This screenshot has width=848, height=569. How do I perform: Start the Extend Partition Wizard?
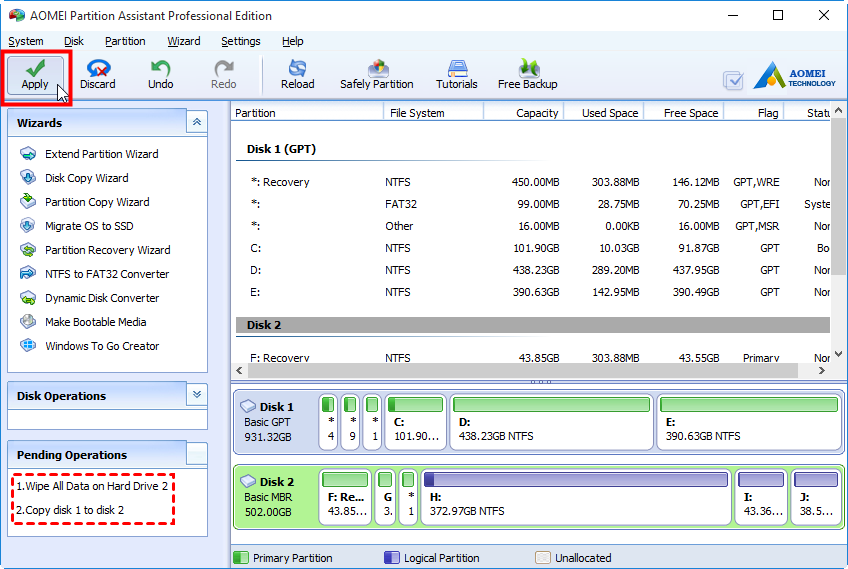pyautogui.click(x=101, y=154)
